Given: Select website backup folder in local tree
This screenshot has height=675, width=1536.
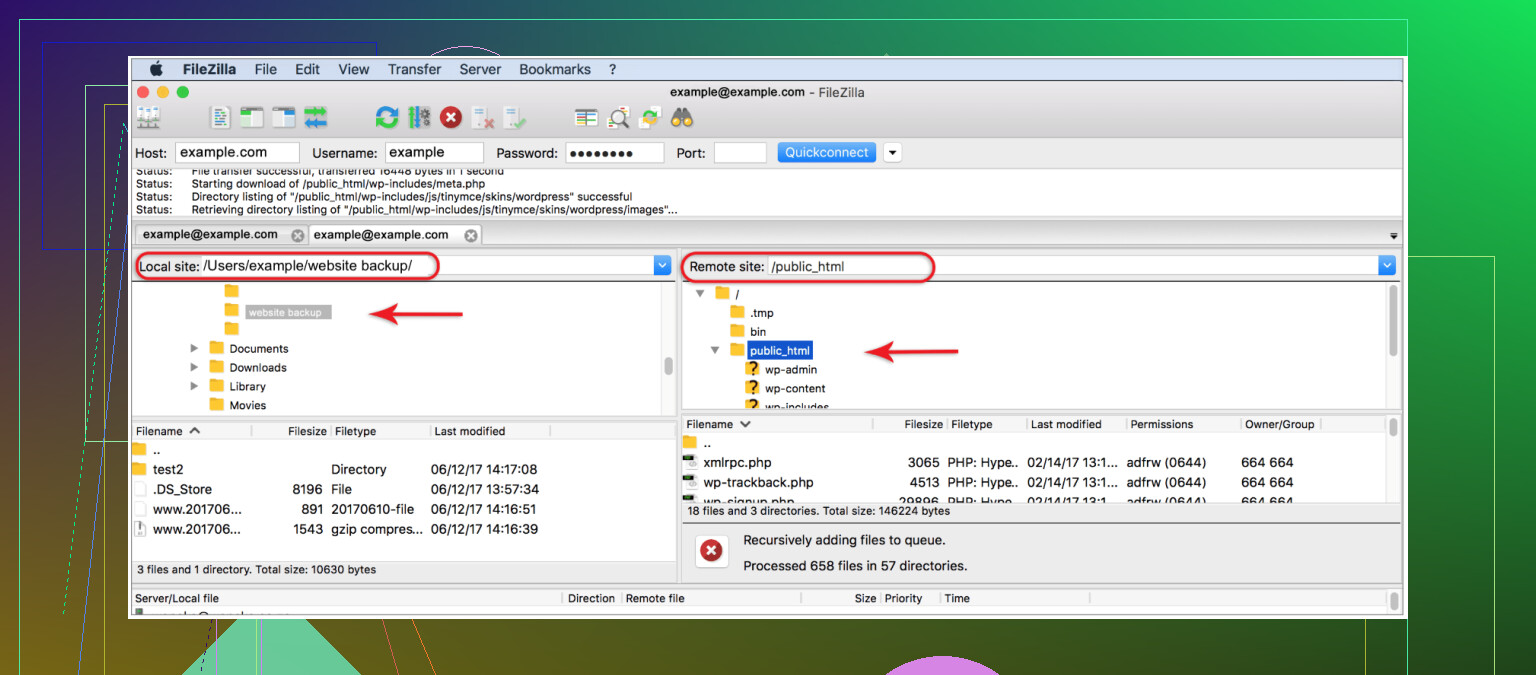Looking at the screenshot, I should pyautogui.click(x=288, y=312).
